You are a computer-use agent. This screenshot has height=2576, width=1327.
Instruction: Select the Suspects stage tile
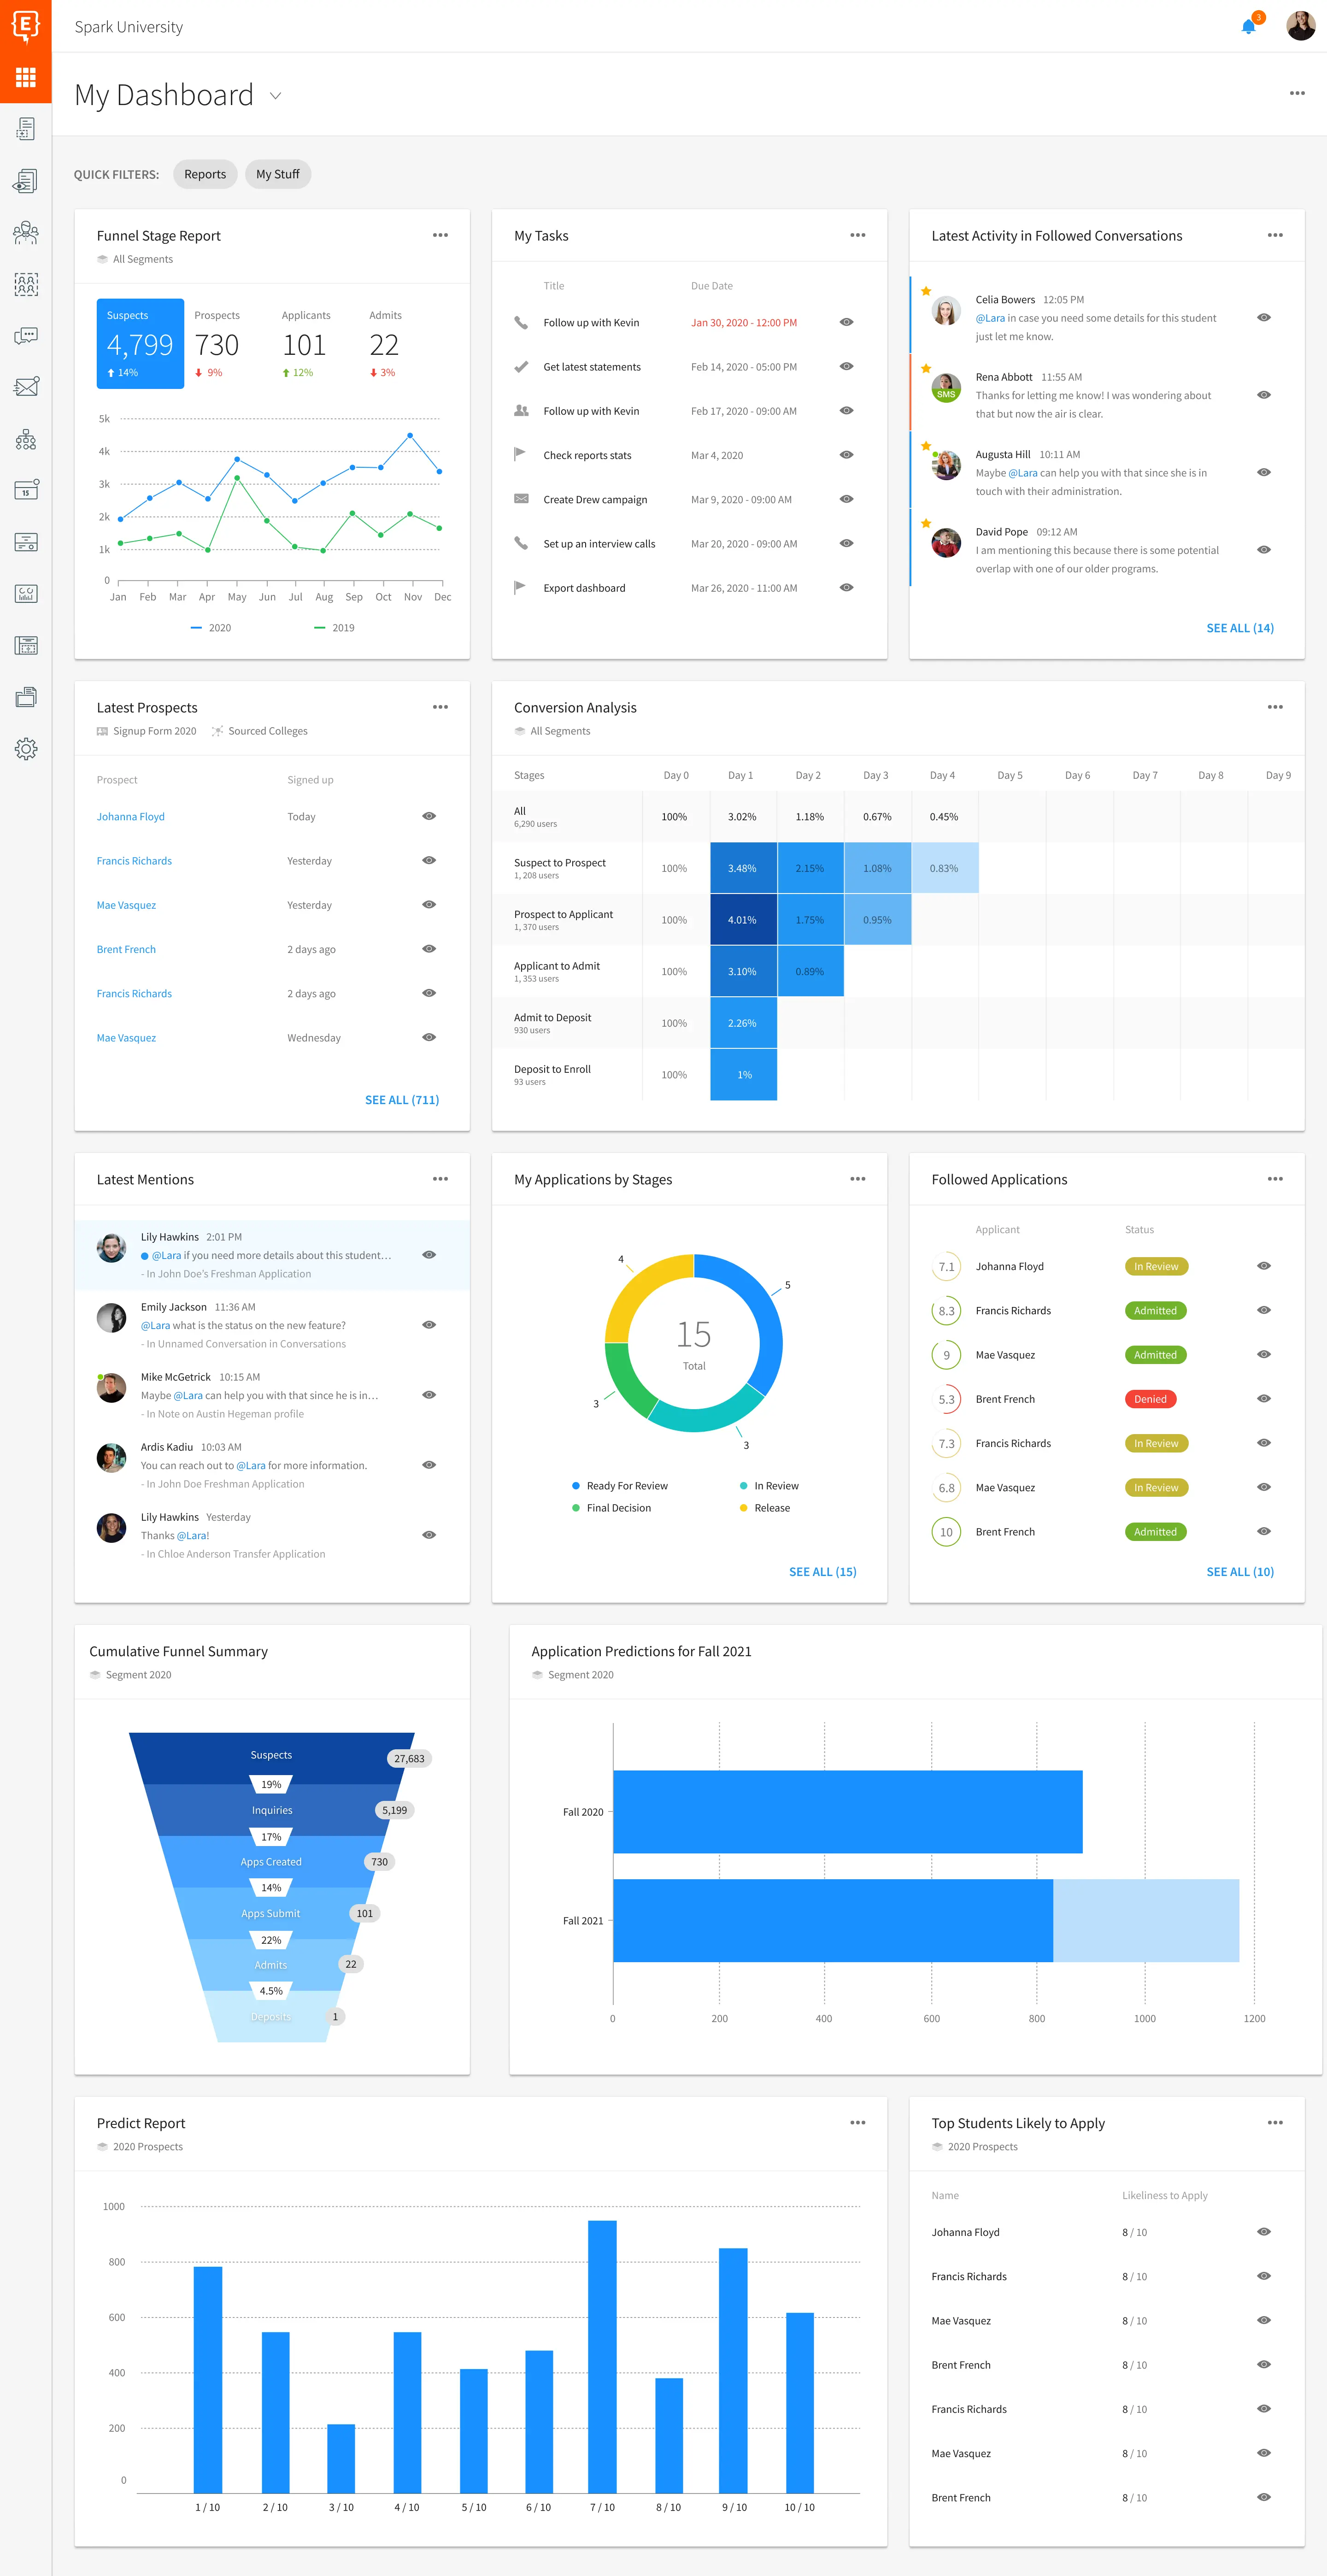coord(140,343)
